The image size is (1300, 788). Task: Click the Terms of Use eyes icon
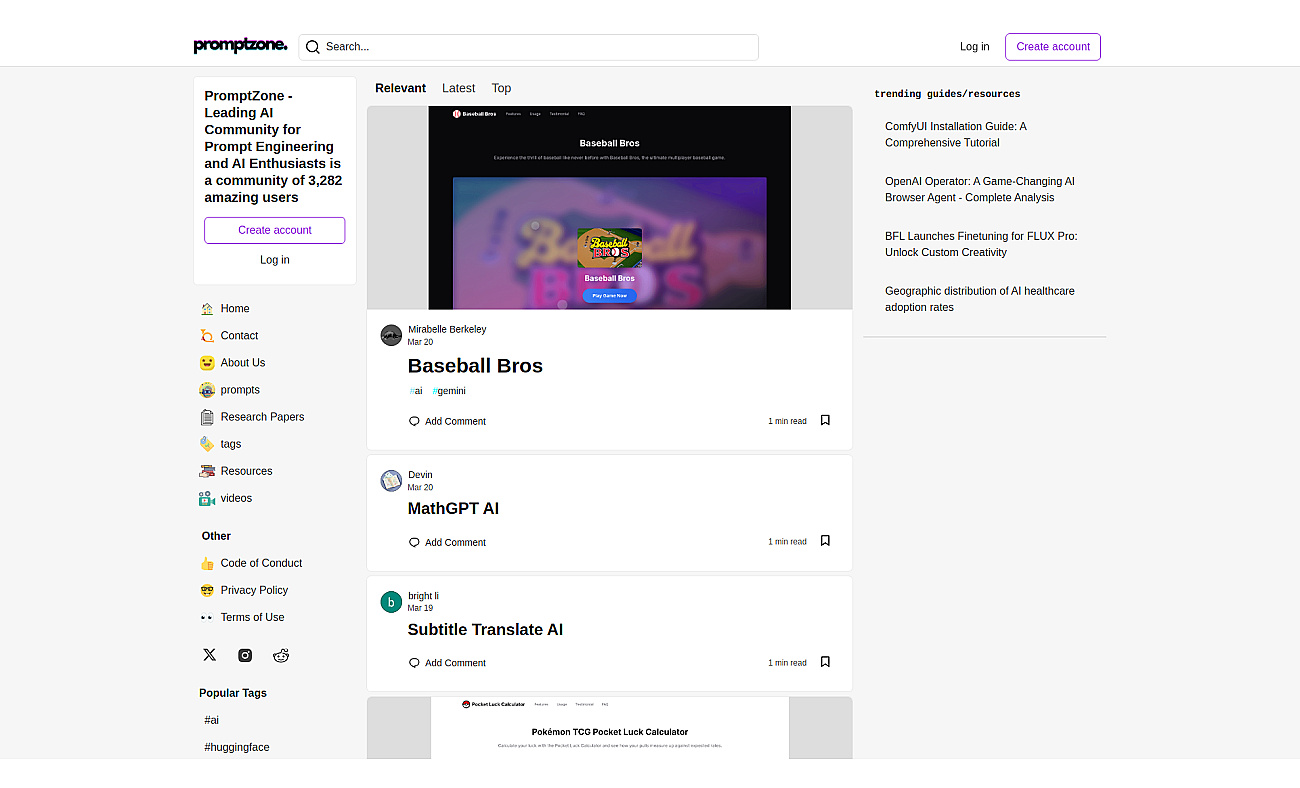pyautogui.click(x=207, y=618)
